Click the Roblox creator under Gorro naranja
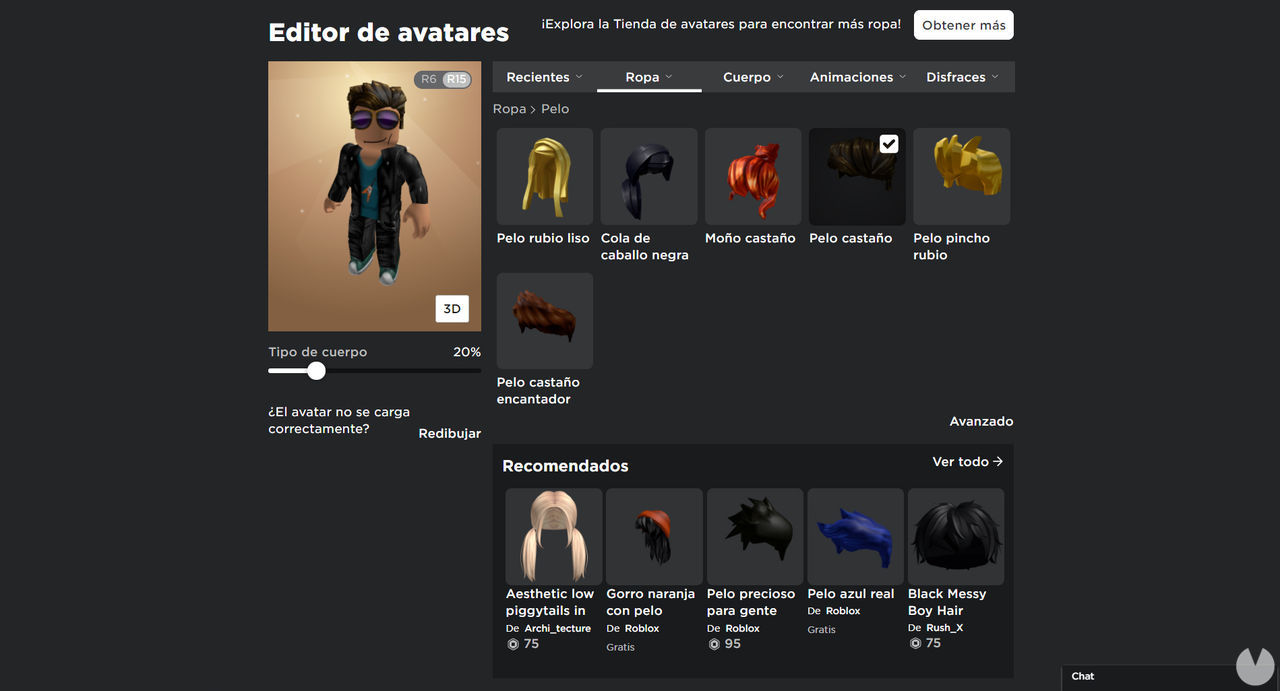The image size is (1280, 691). point(642,629)
